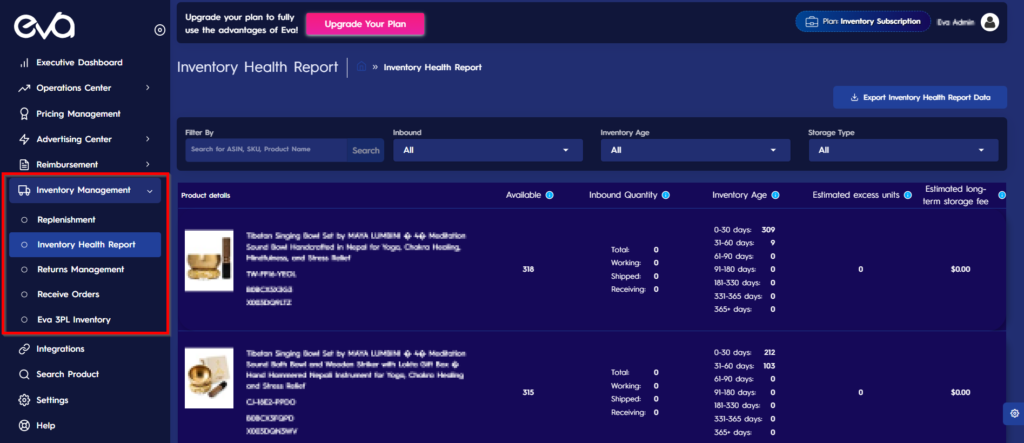Click Export Inventory Health Report Data button
The image size is (1024, 443).
(x=920, y=98)
